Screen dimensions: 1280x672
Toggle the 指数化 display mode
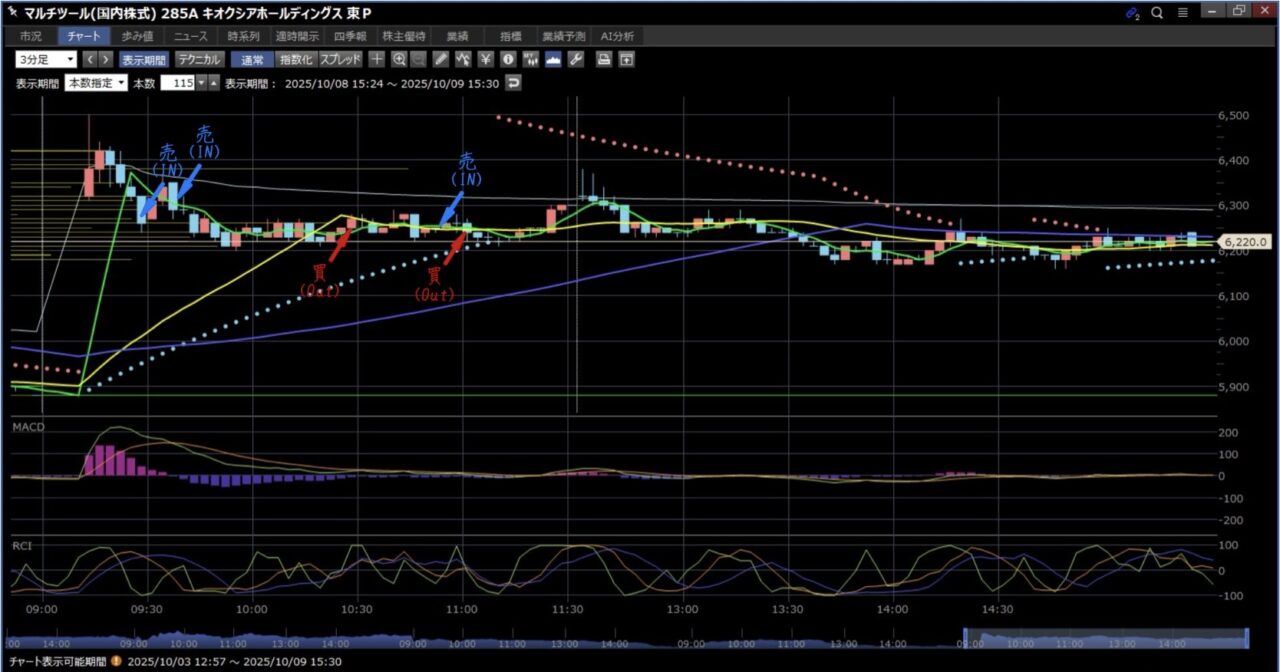[x=295, y=59]
